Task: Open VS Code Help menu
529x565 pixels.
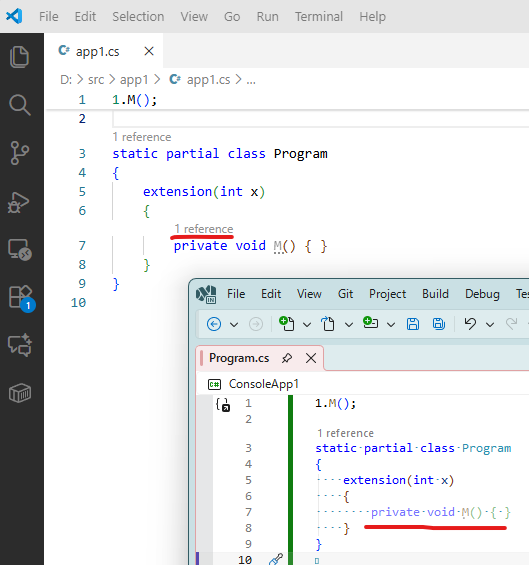Action: point(372,17)
